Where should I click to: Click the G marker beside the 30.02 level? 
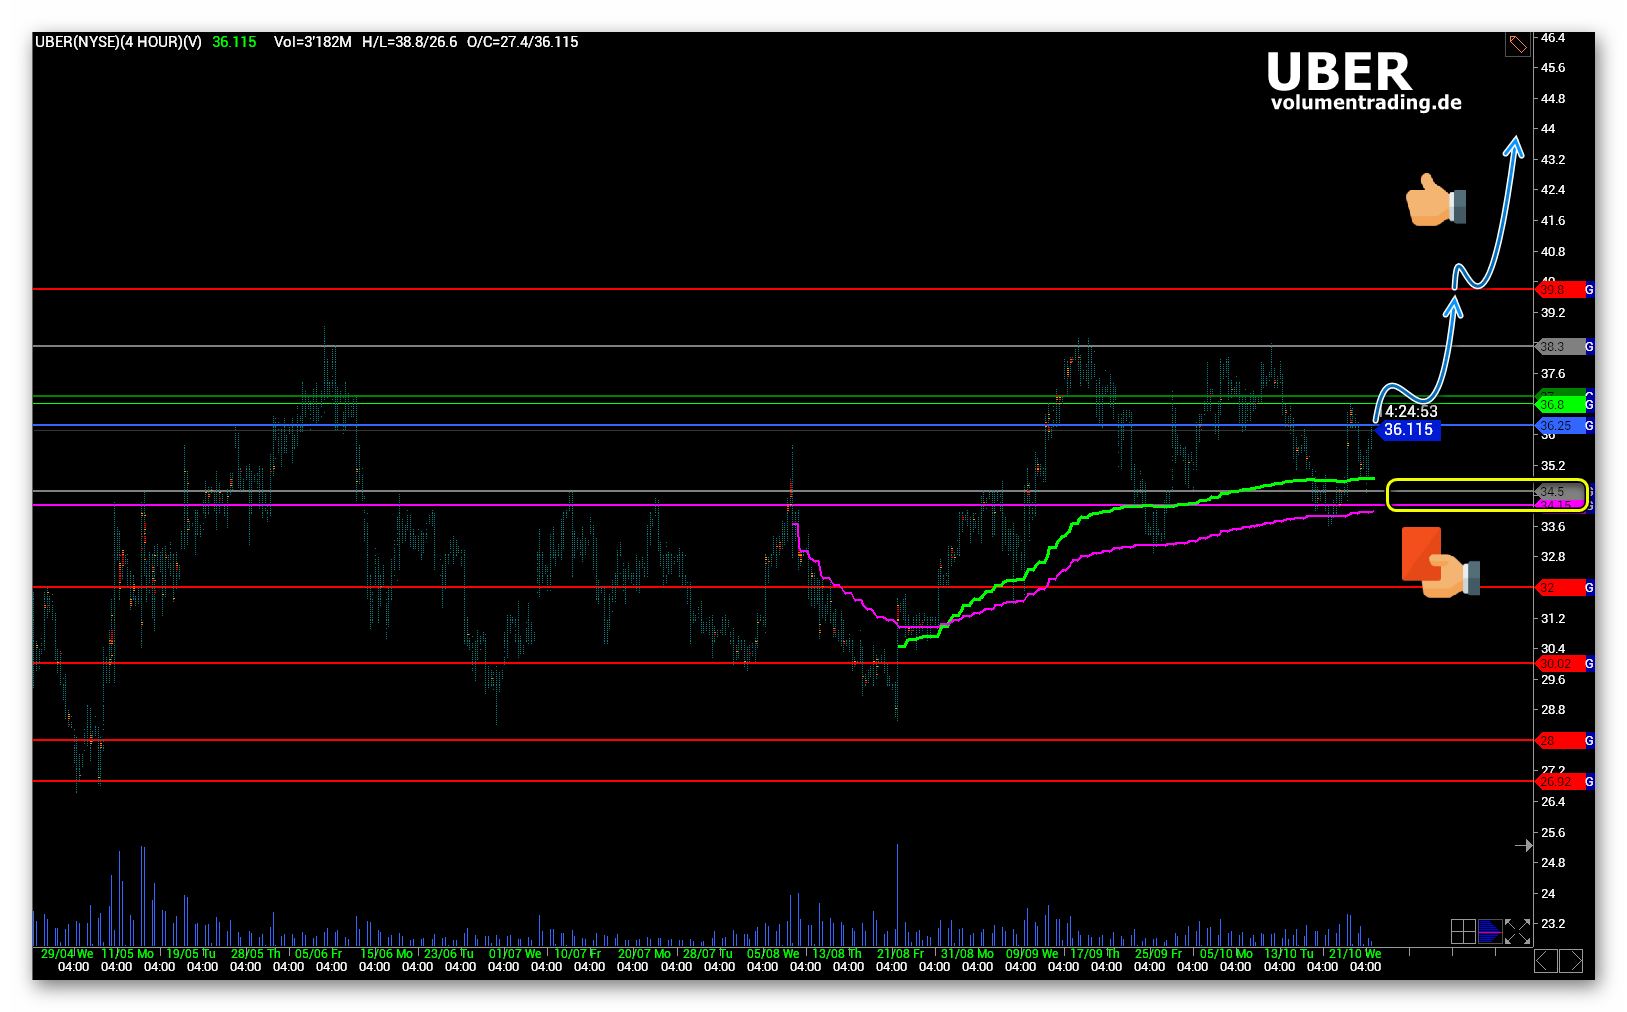(x=1589, y=664)
